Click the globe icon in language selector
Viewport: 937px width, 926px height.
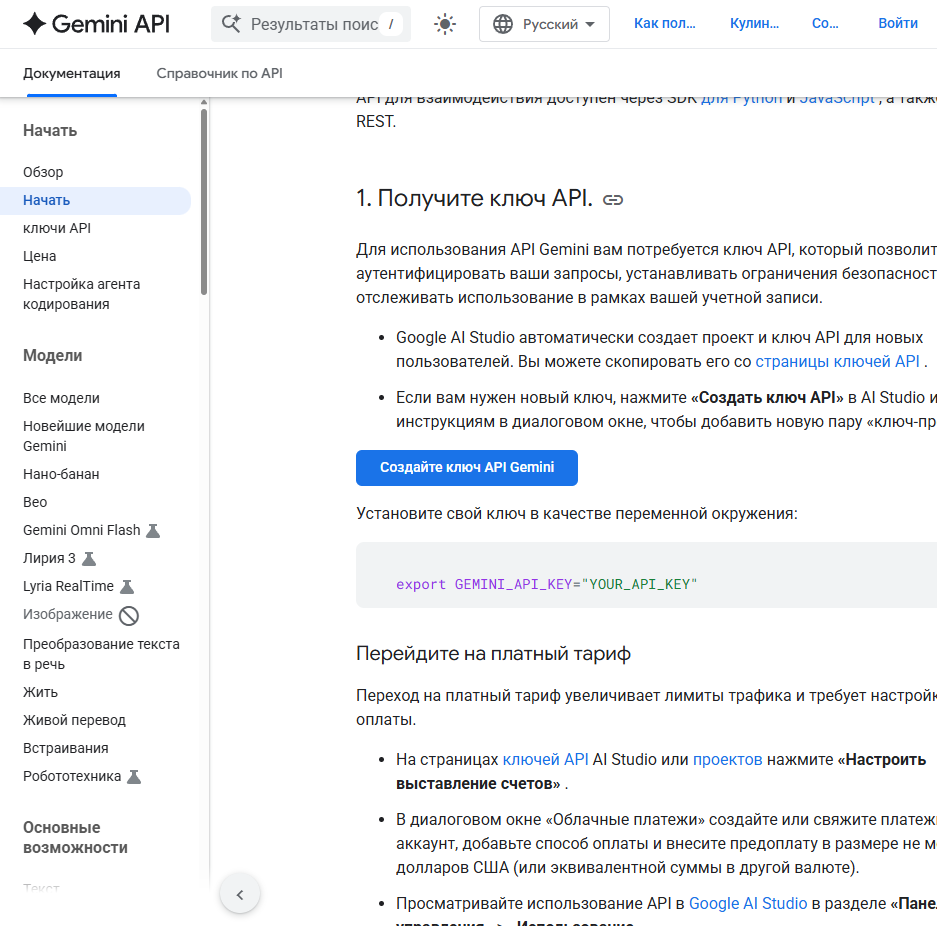point(503,24)
